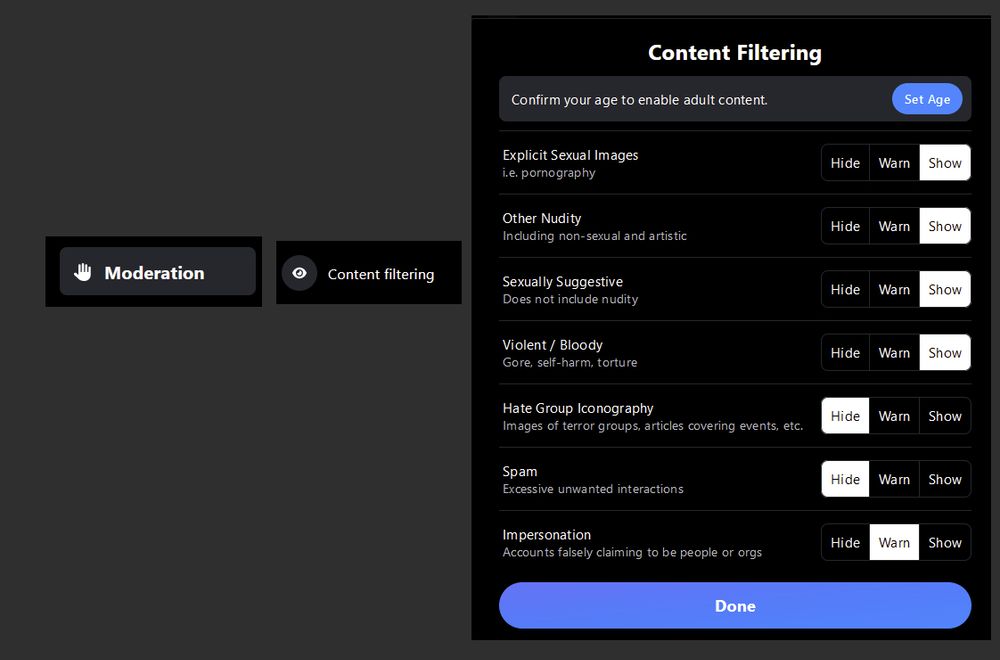Open the Content filtering entry
Image resolution: width=1000 pixels, height=660 pixels.
[x=369, y=273]
